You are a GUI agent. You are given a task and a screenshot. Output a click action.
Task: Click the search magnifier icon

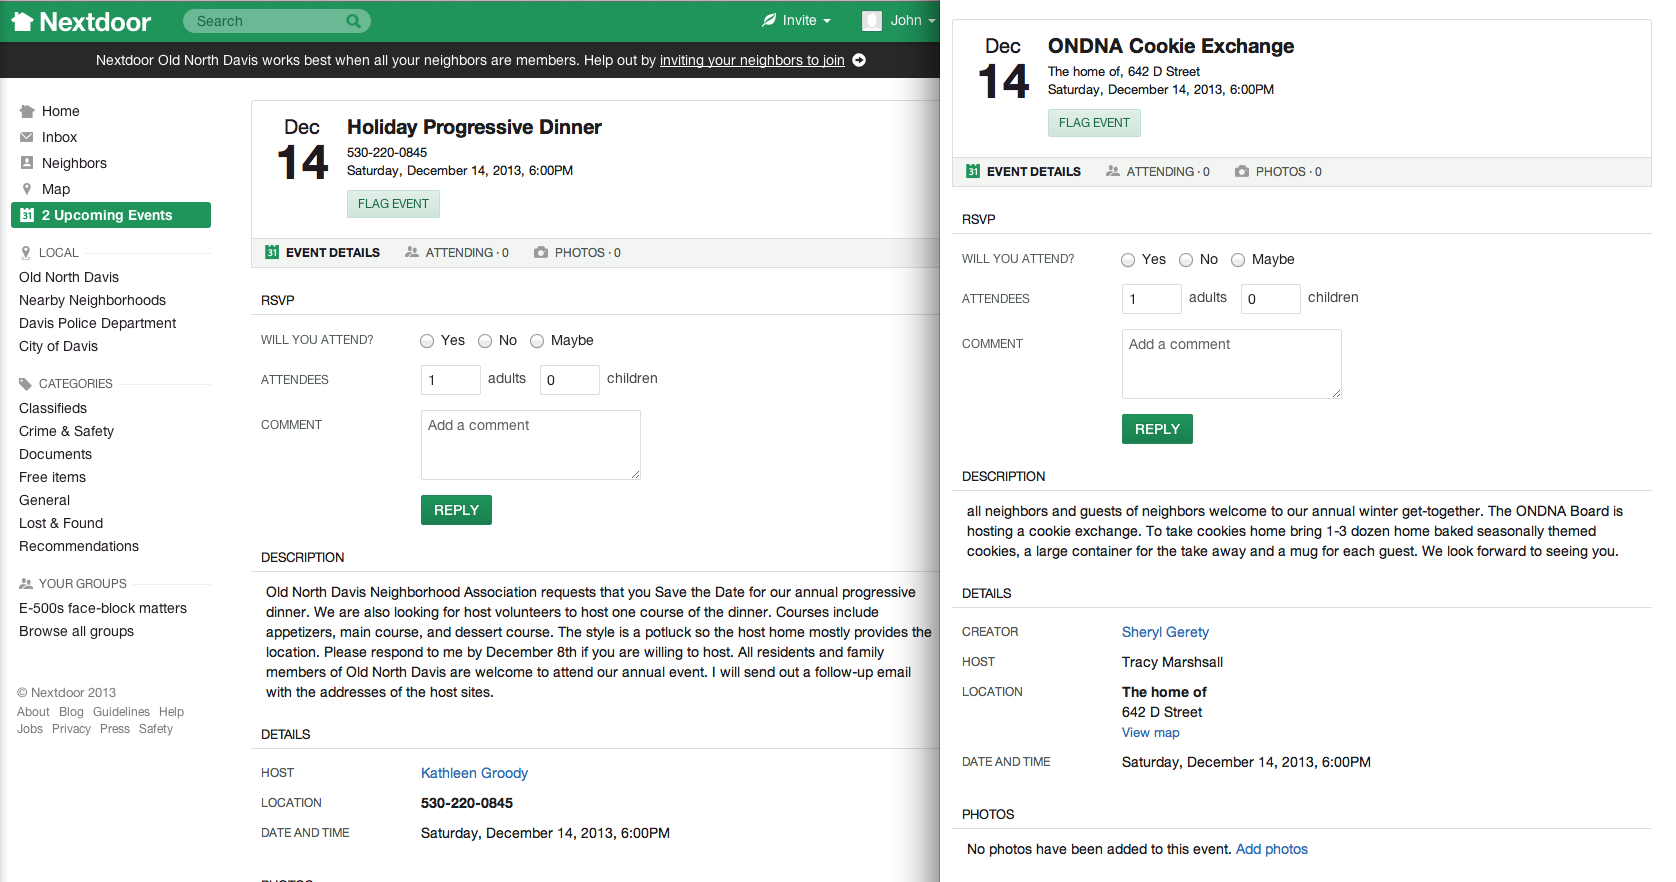click(353, 21)
